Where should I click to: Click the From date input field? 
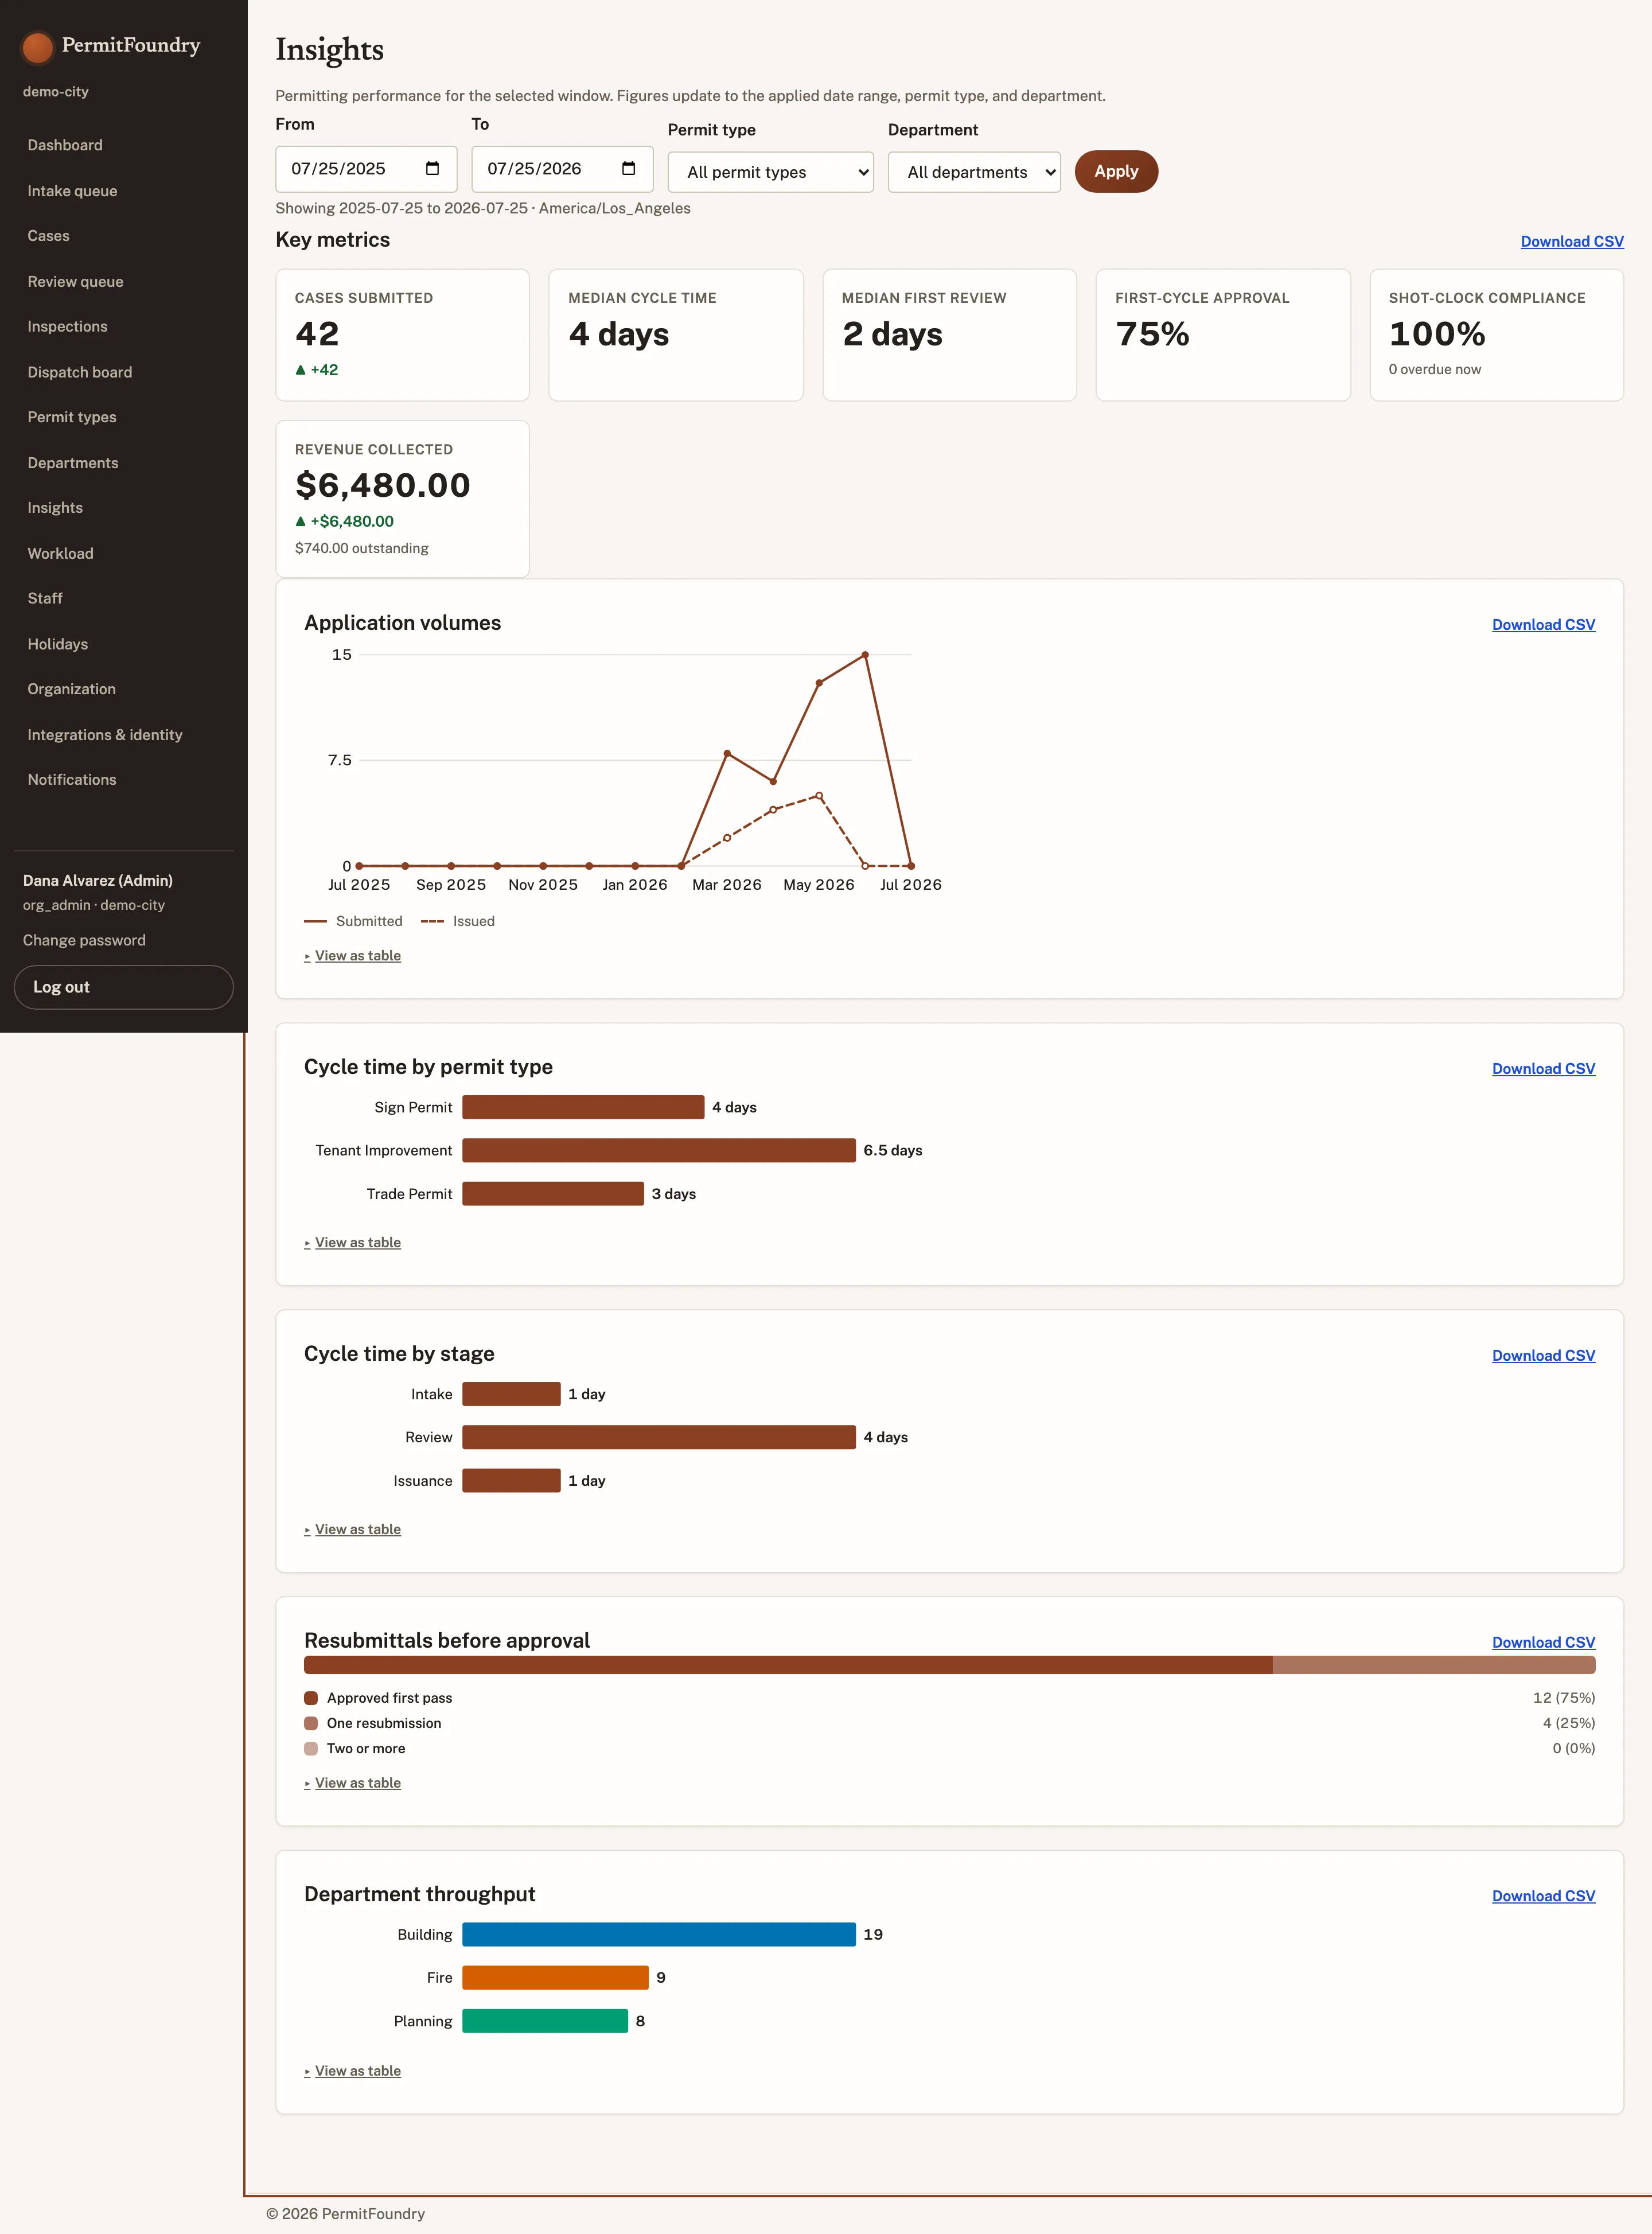pyautogui.click(x=366, y=169)
